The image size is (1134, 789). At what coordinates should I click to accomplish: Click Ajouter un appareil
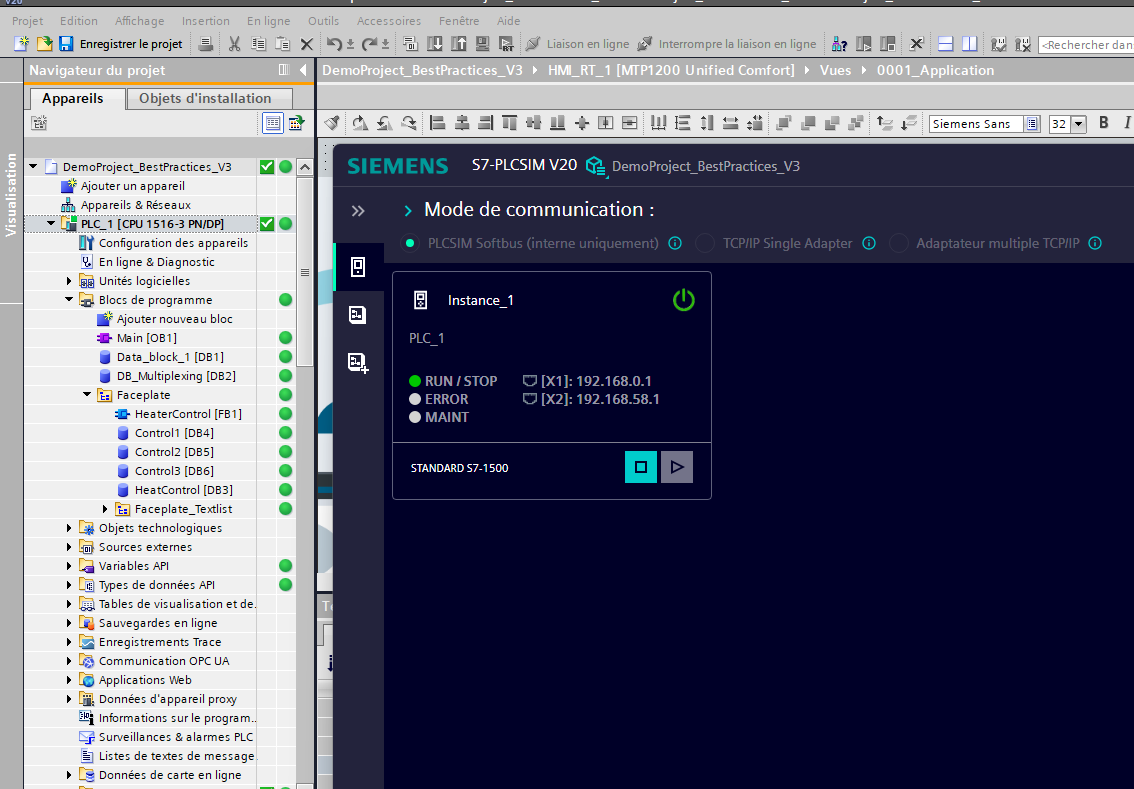tap(132, 186)
